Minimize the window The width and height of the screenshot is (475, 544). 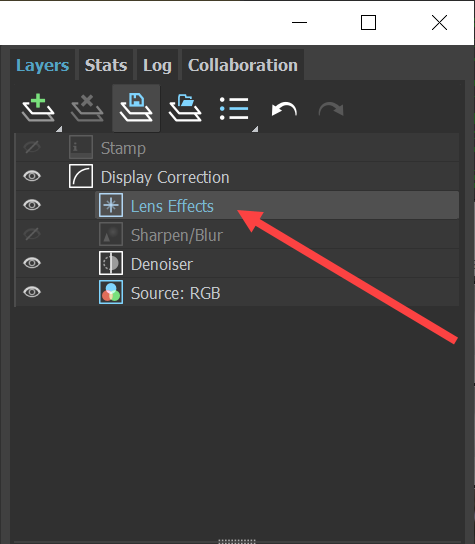point(299,23)
